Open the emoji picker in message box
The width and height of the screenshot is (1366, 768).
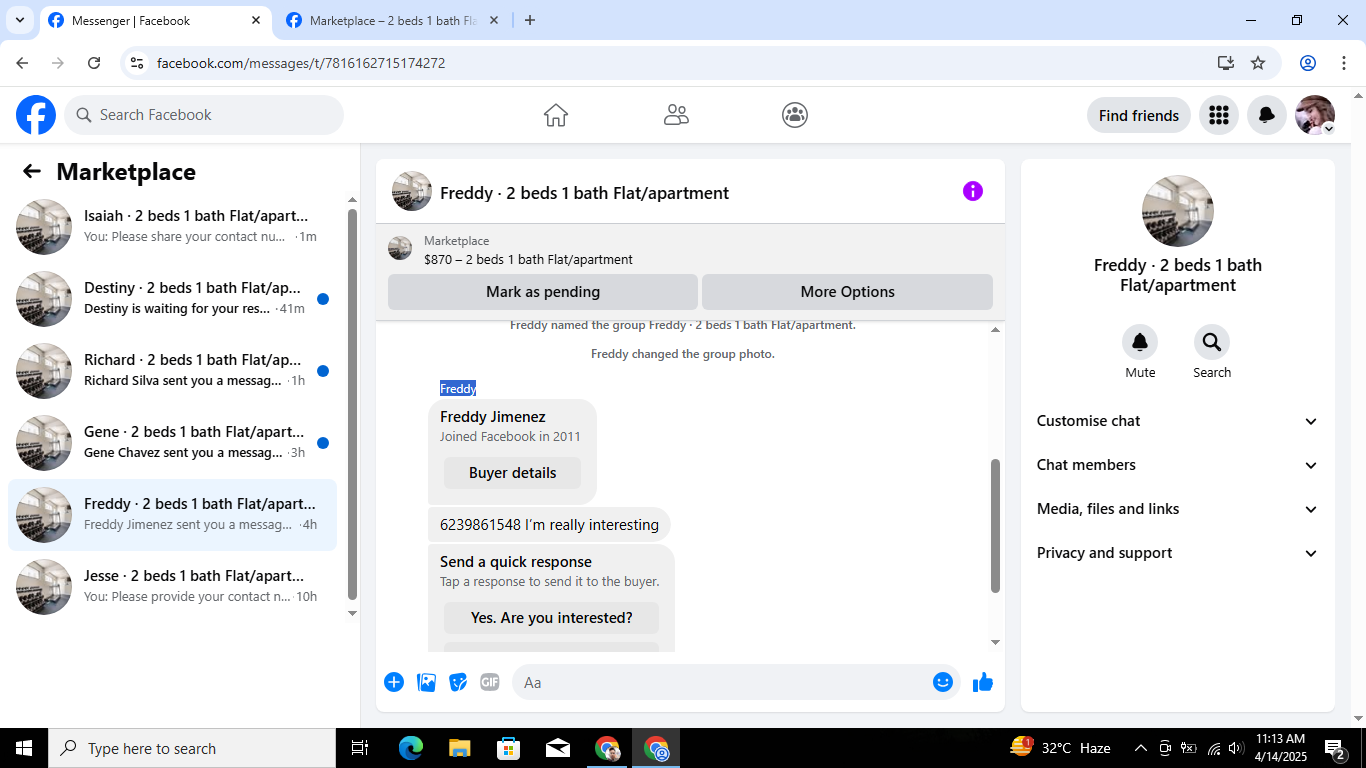pos(942,682)
